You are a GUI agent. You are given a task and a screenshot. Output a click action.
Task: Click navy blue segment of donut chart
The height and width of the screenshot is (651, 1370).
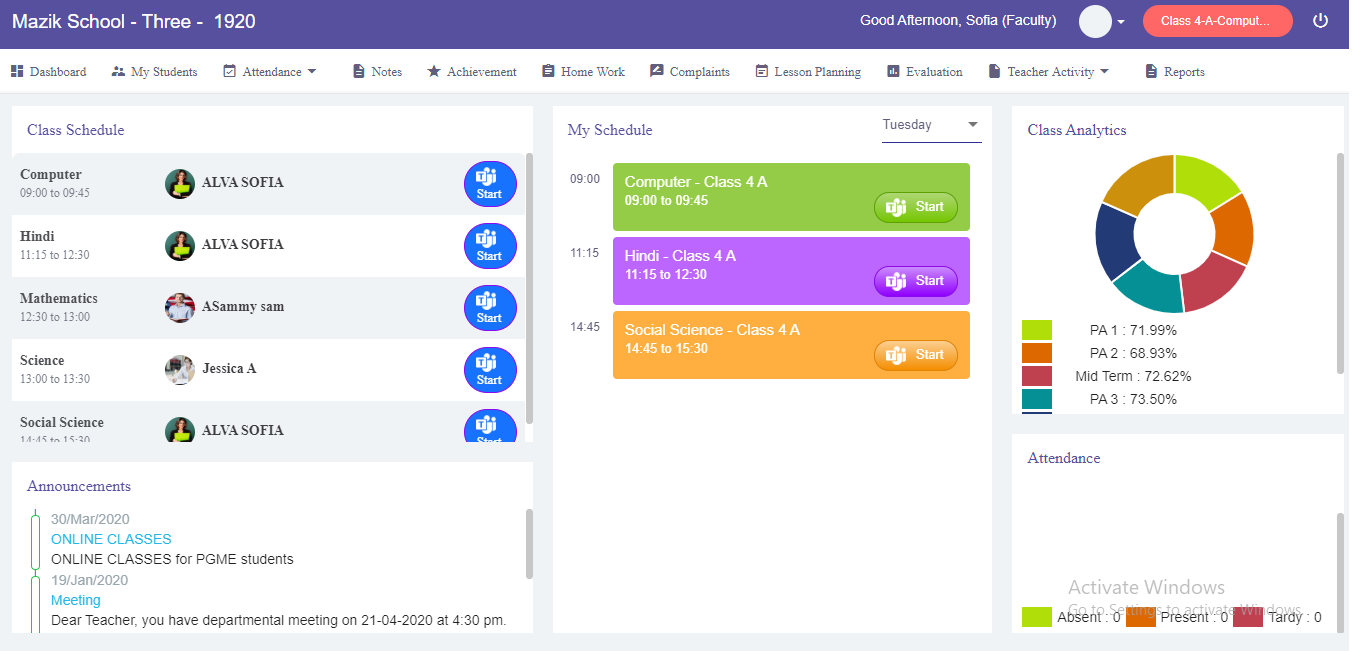click(1115, 243)
